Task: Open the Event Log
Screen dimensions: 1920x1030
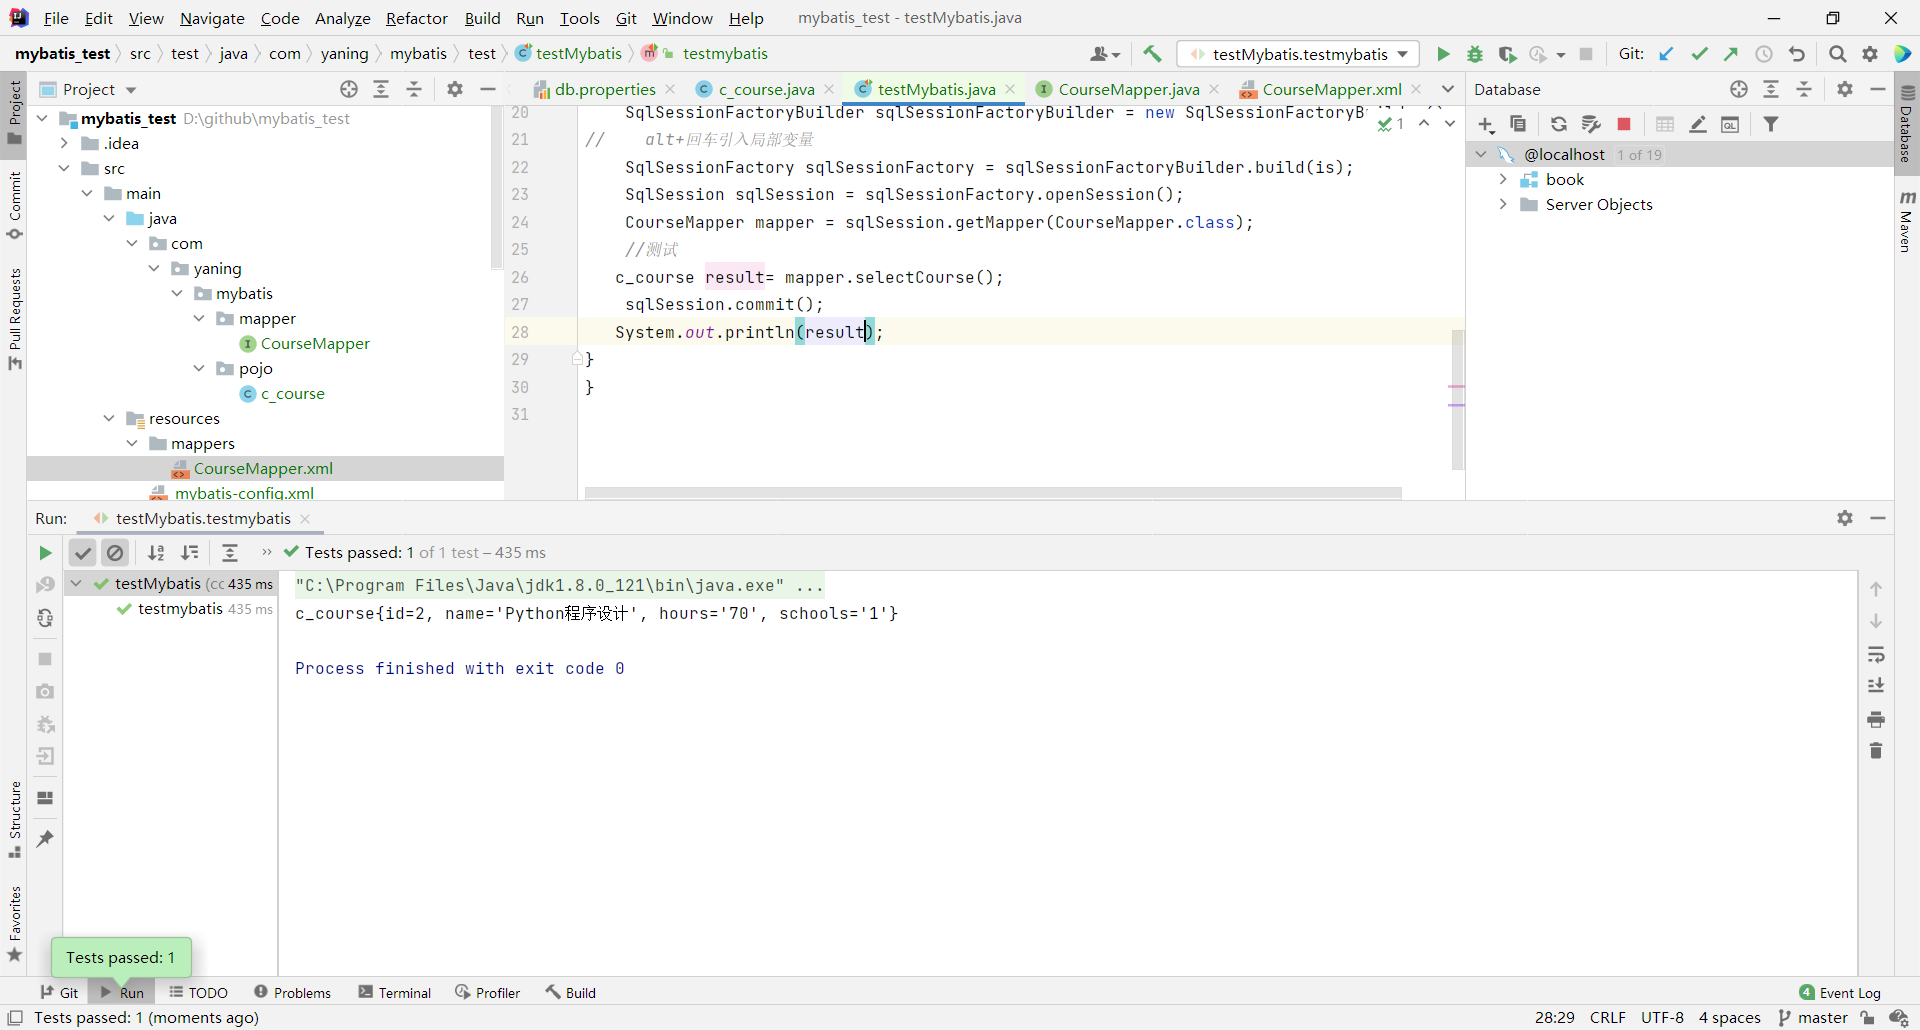Action: 1840,992
